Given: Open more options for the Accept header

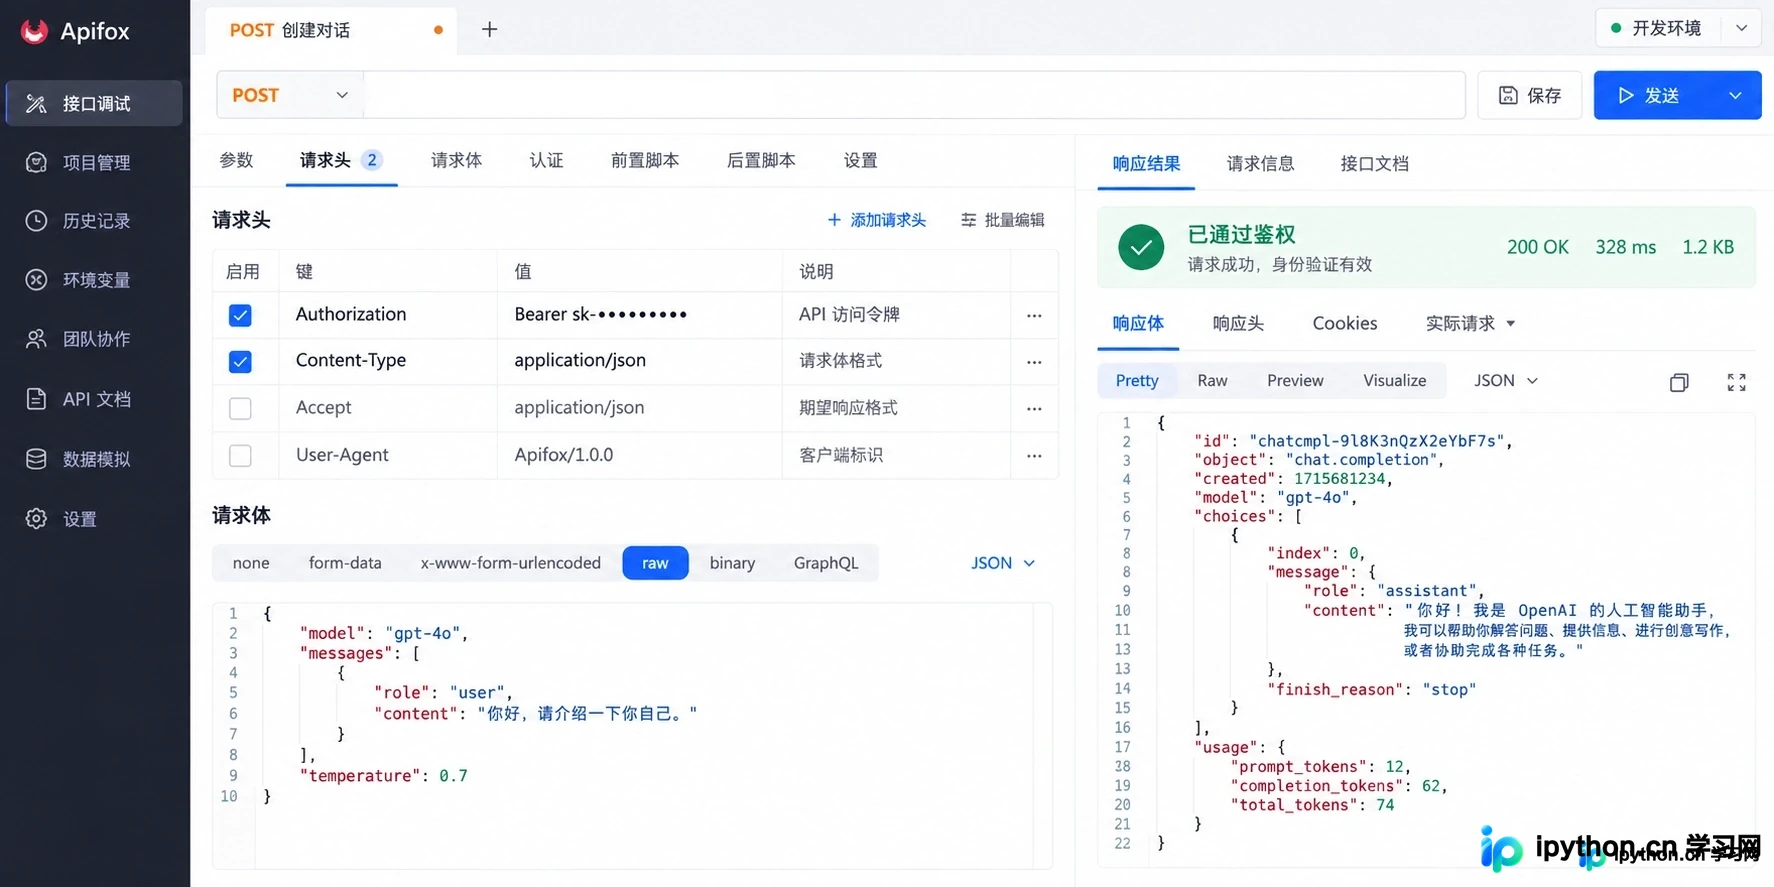Looking at the screenshot, I should click(x=1034, y=408).
